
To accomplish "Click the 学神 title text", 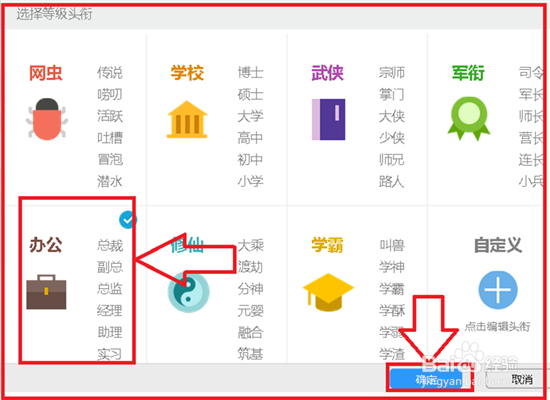I will [x=392, y=267].
